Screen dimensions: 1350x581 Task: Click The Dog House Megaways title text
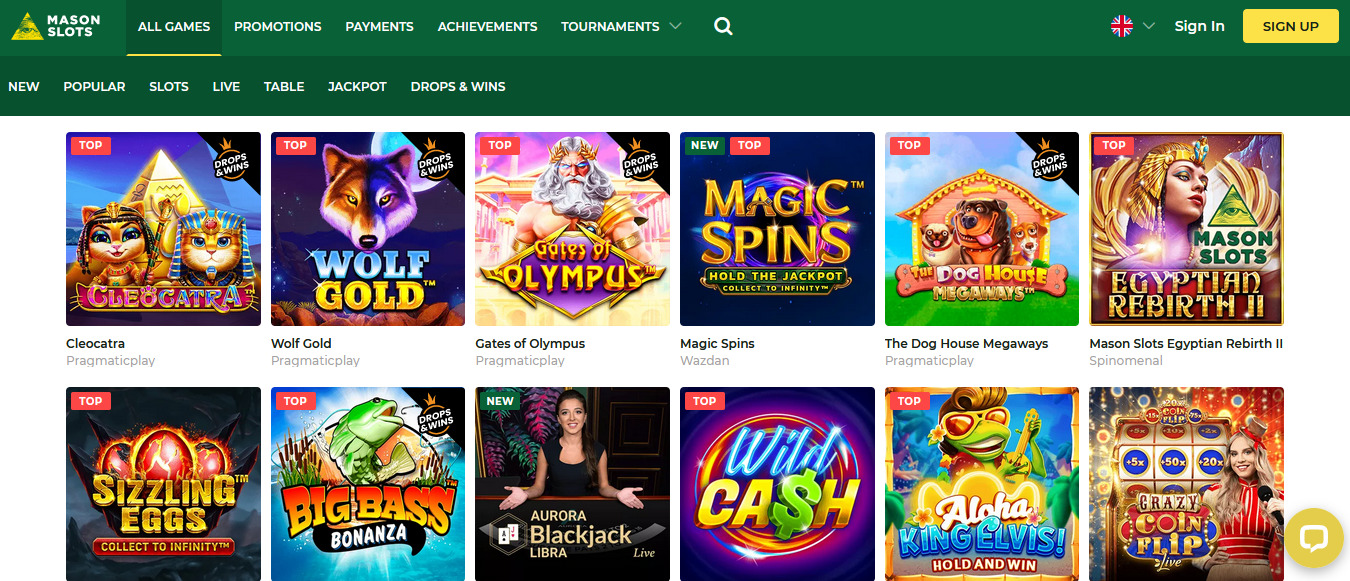[x=967, y=343]
